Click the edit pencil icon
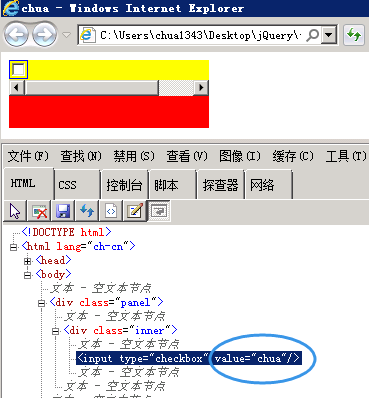 click(135, 211)
